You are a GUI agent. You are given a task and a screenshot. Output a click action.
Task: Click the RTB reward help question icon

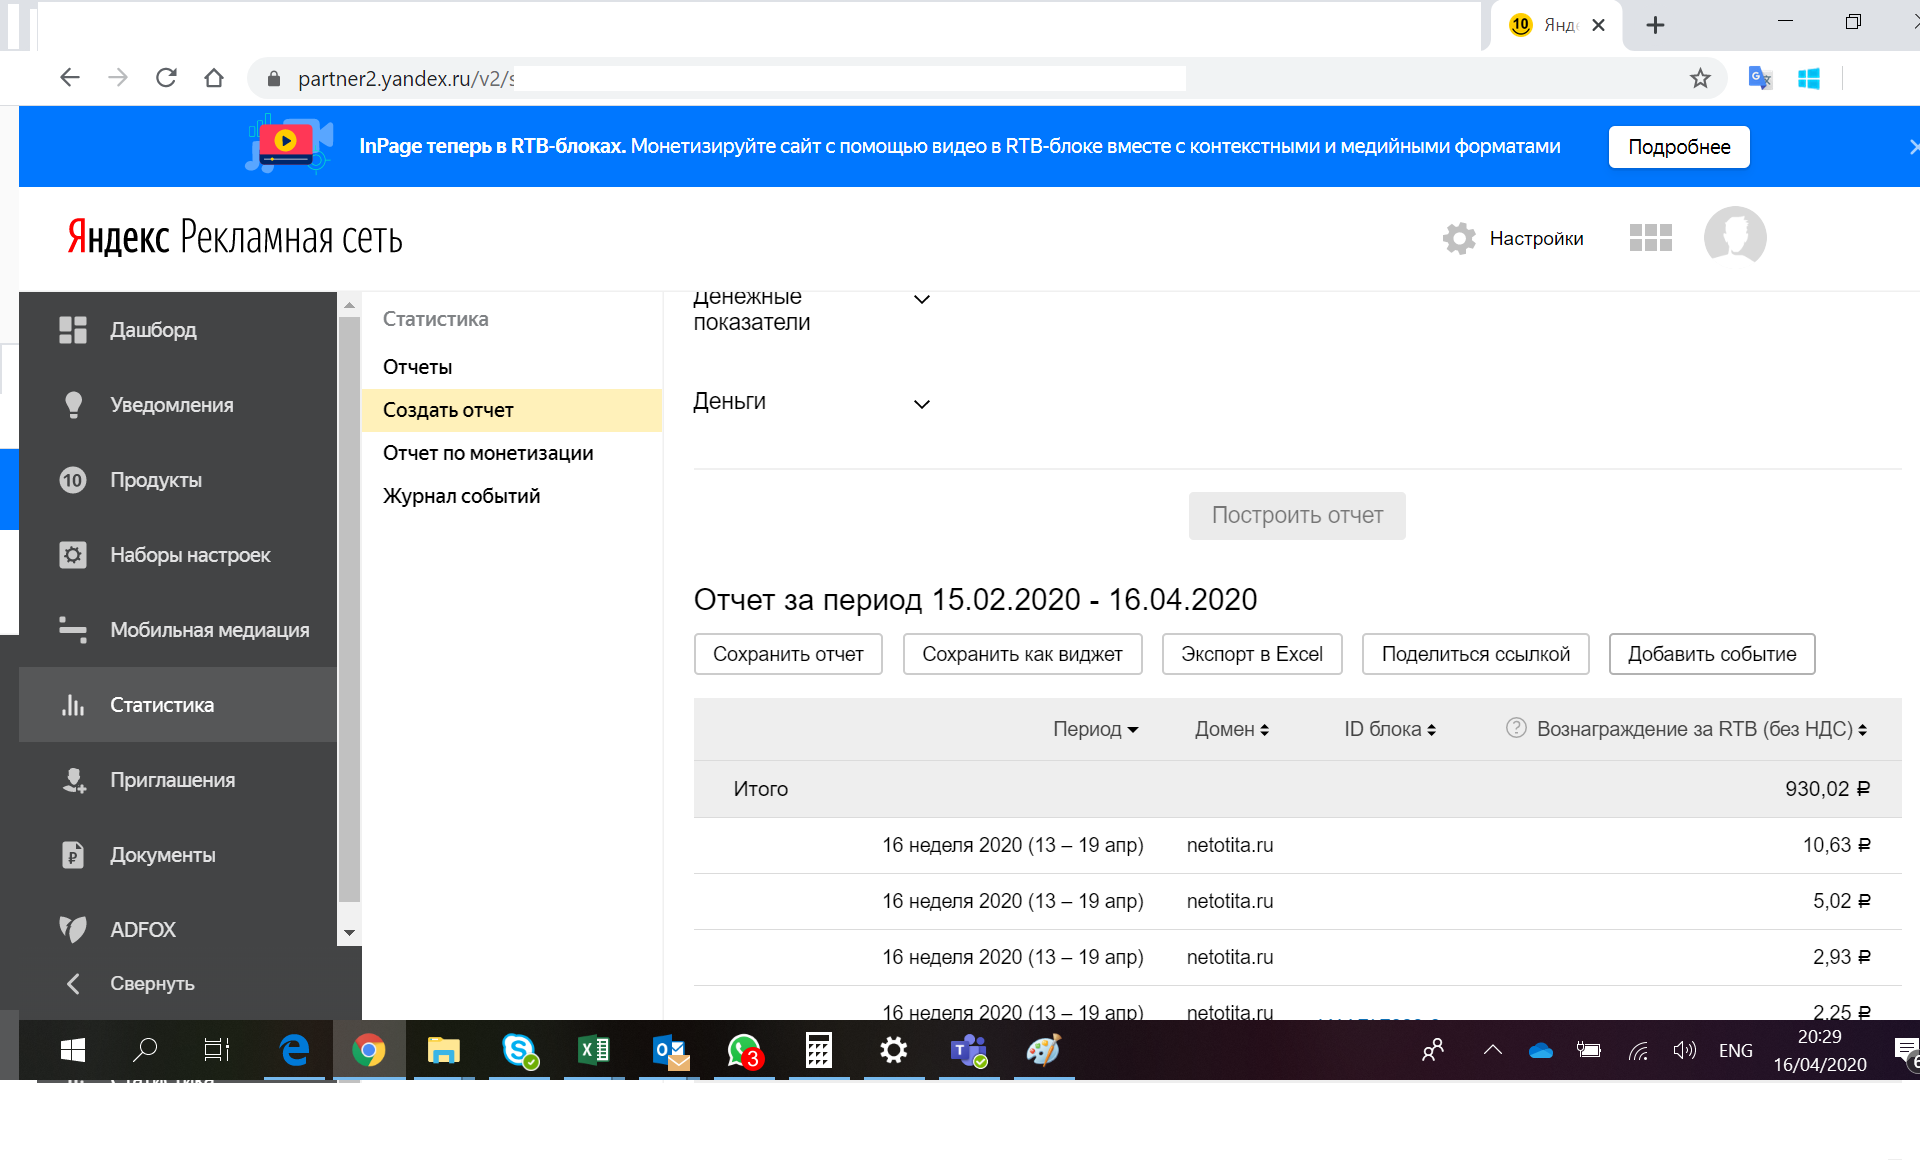click(1516, 728)
